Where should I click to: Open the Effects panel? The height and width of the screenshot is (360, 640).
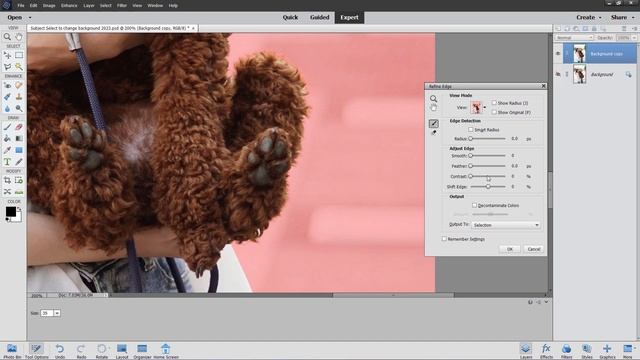tap(546, 351)
